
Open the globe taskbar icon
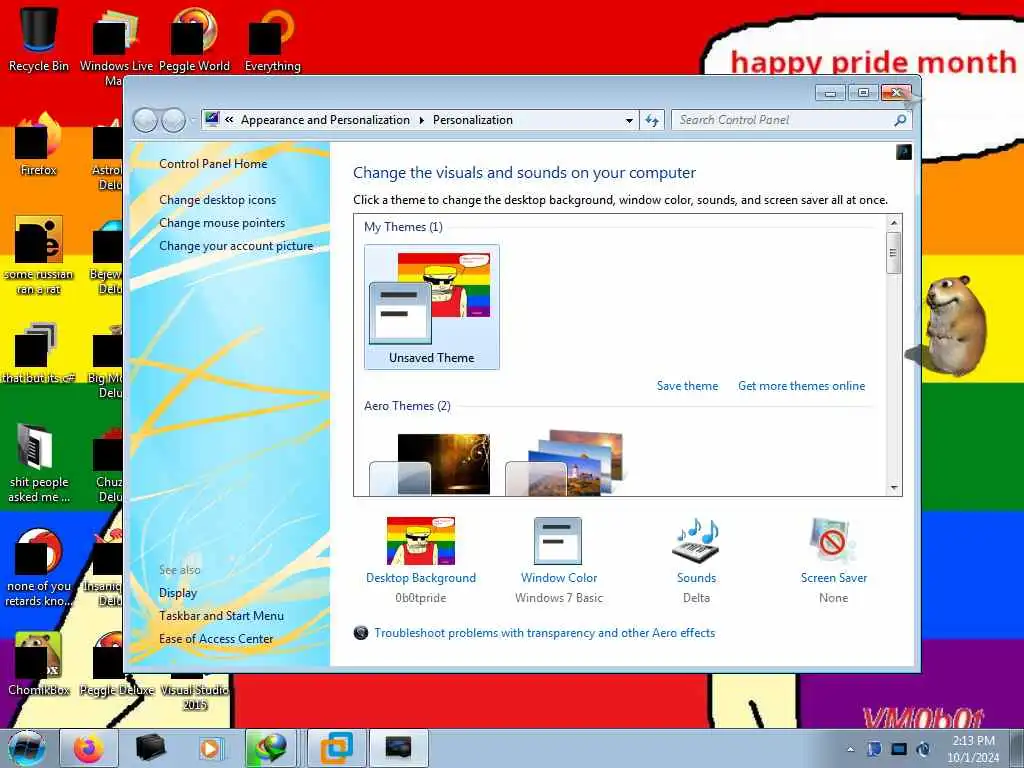pyautogui.click(x=273, y=748)
